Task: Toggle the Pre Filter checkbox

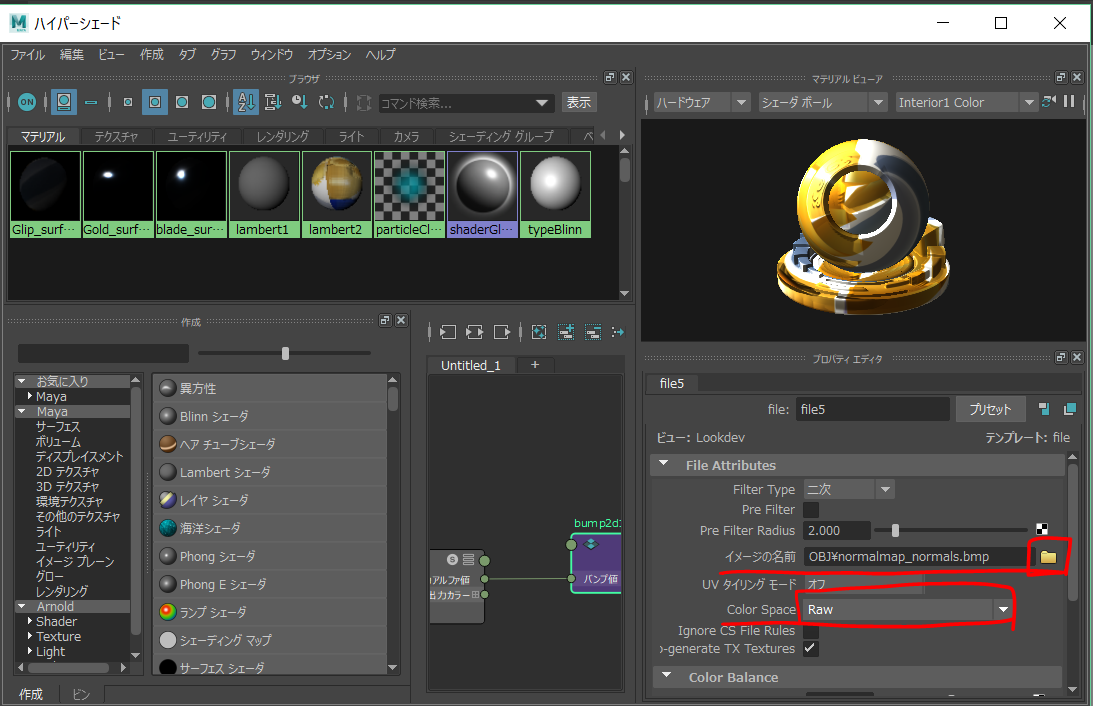Action: click(811, 509)
